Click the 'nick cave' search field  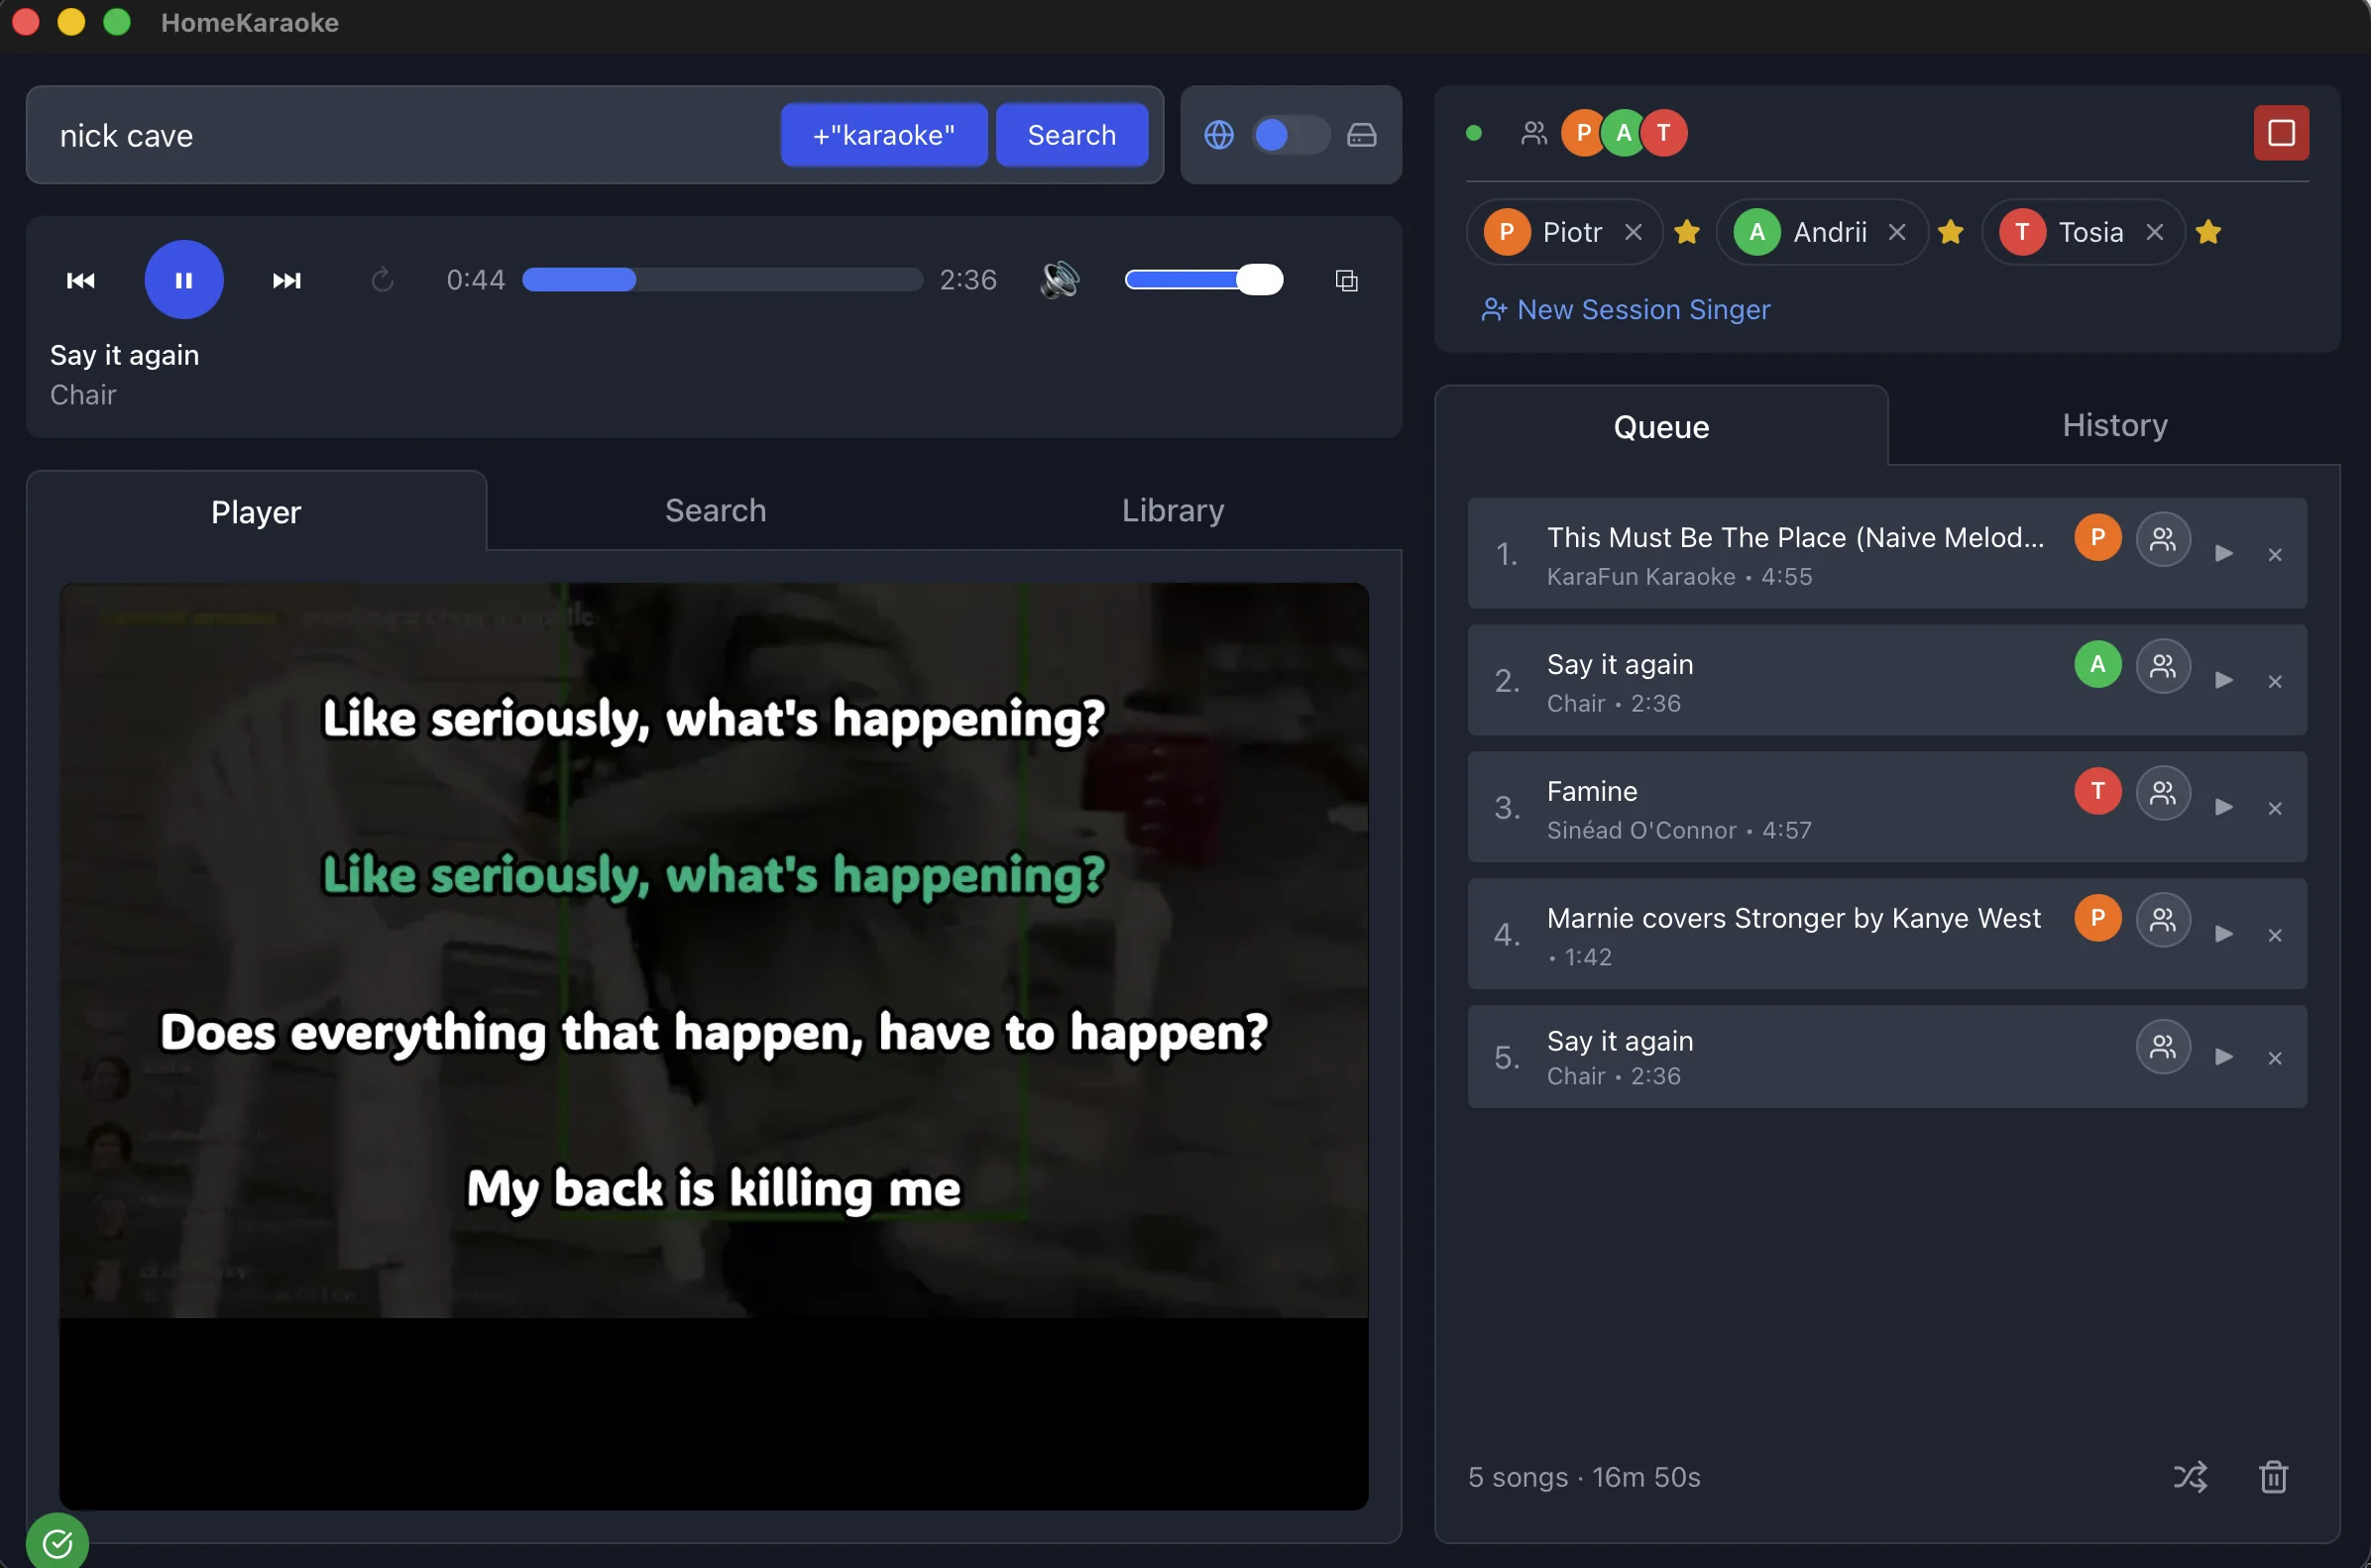[x=400, y=135]
